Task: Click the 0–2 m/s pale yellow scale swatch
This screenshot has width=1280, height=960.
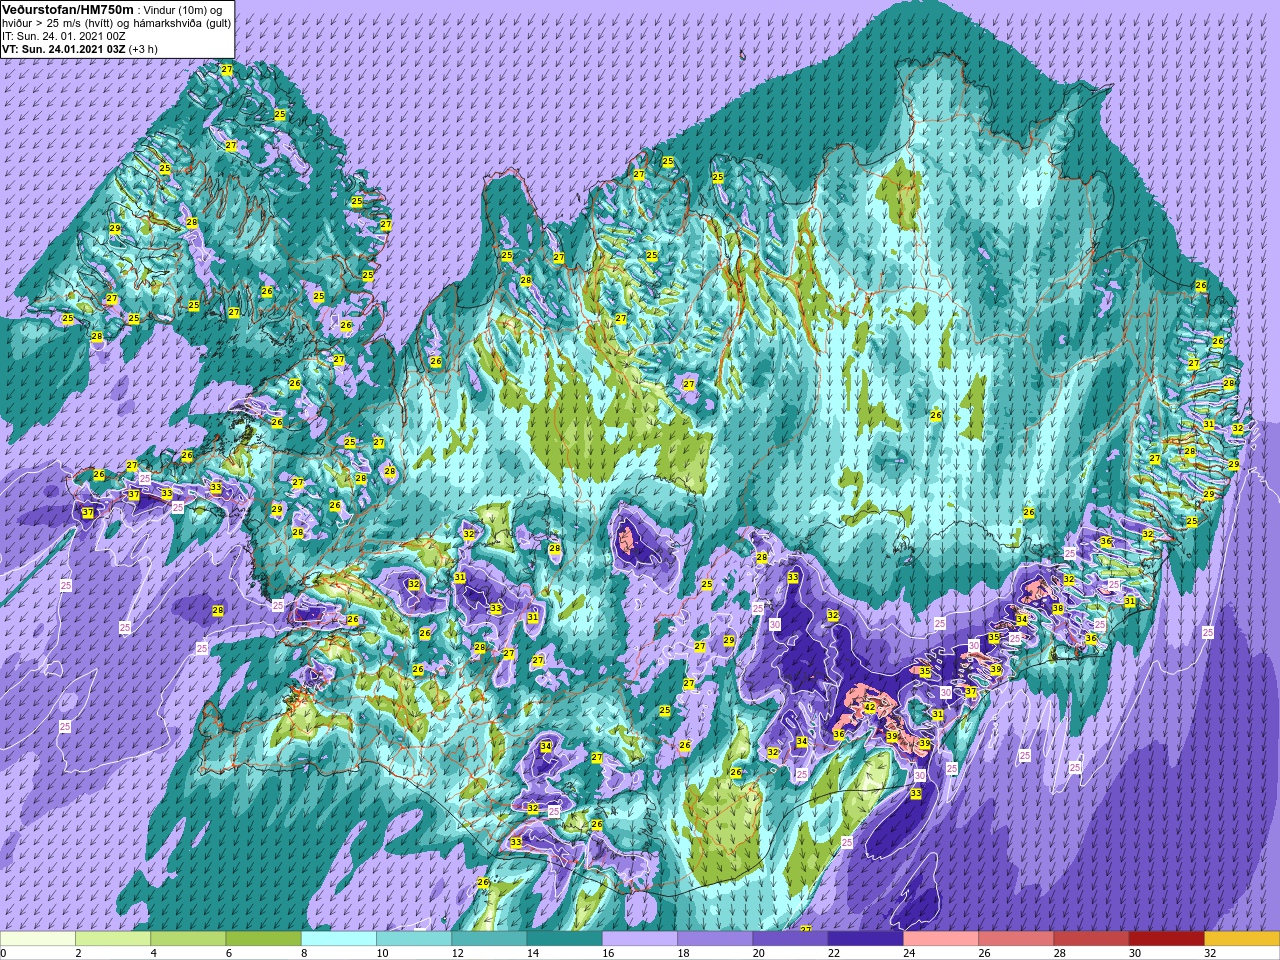Action: click(x=38, y=939)
